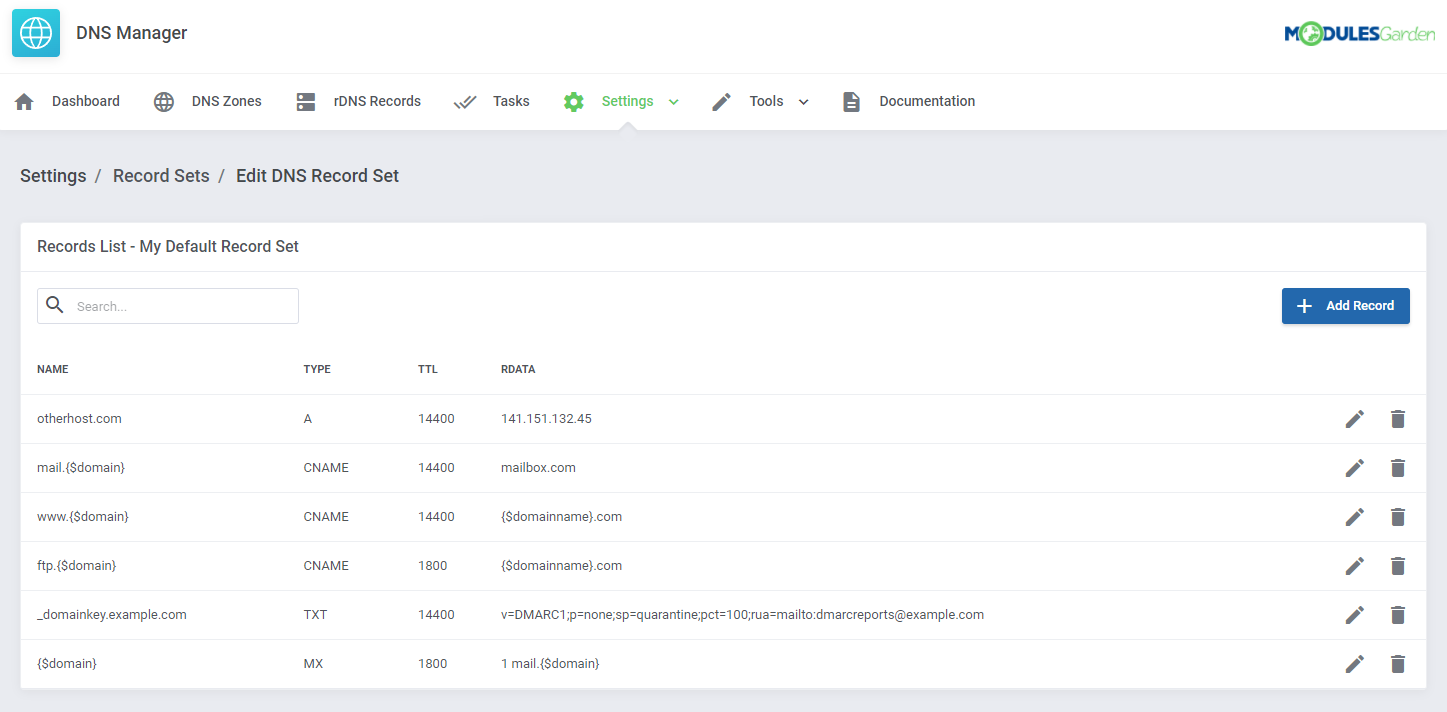Select the Settings gear icon
Viewport: 1447px width, 712px height.
coord(573,101)
